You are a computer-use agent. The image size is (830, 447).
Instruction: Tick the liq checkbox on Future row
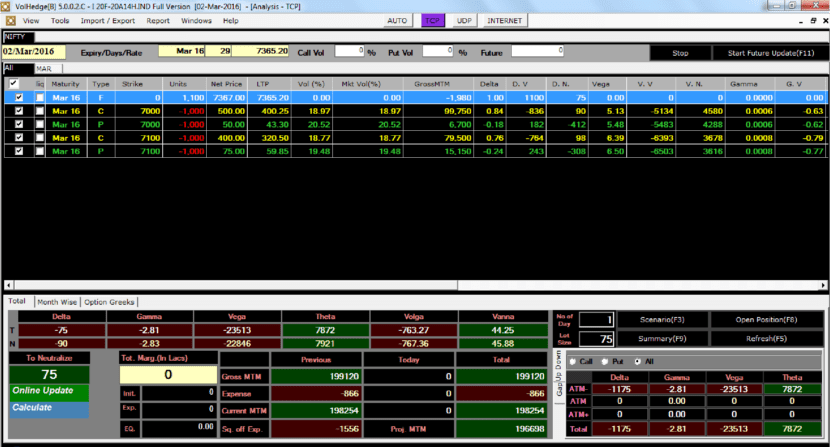coord(40,97)
